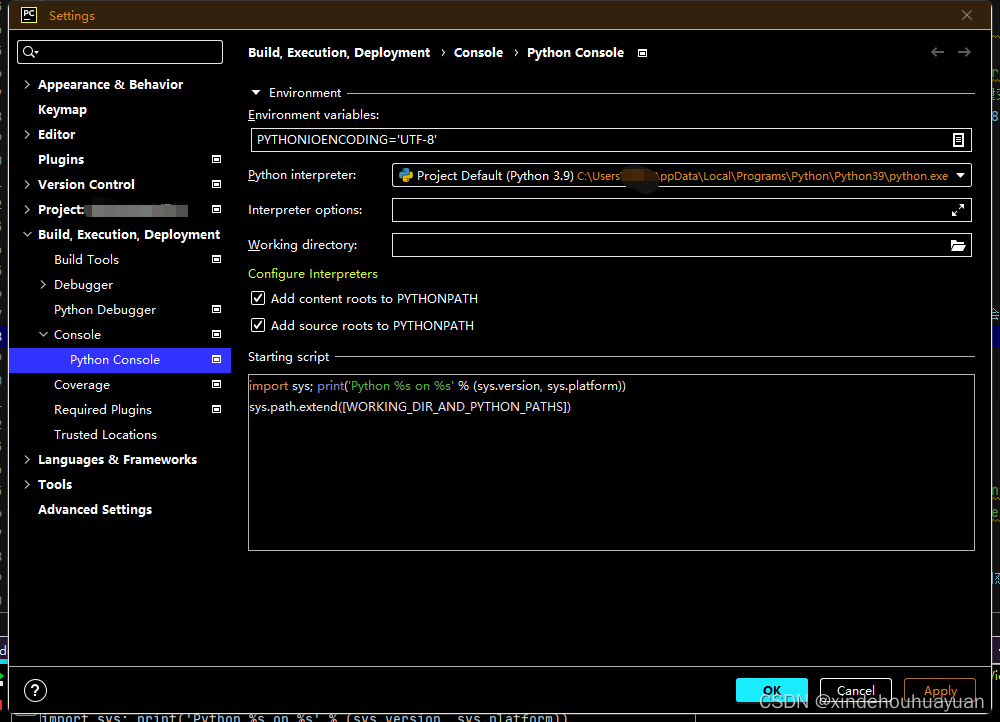This screenshot has width=1000, height=722.
Task: Open Build Tools settings
Action: 86,260
